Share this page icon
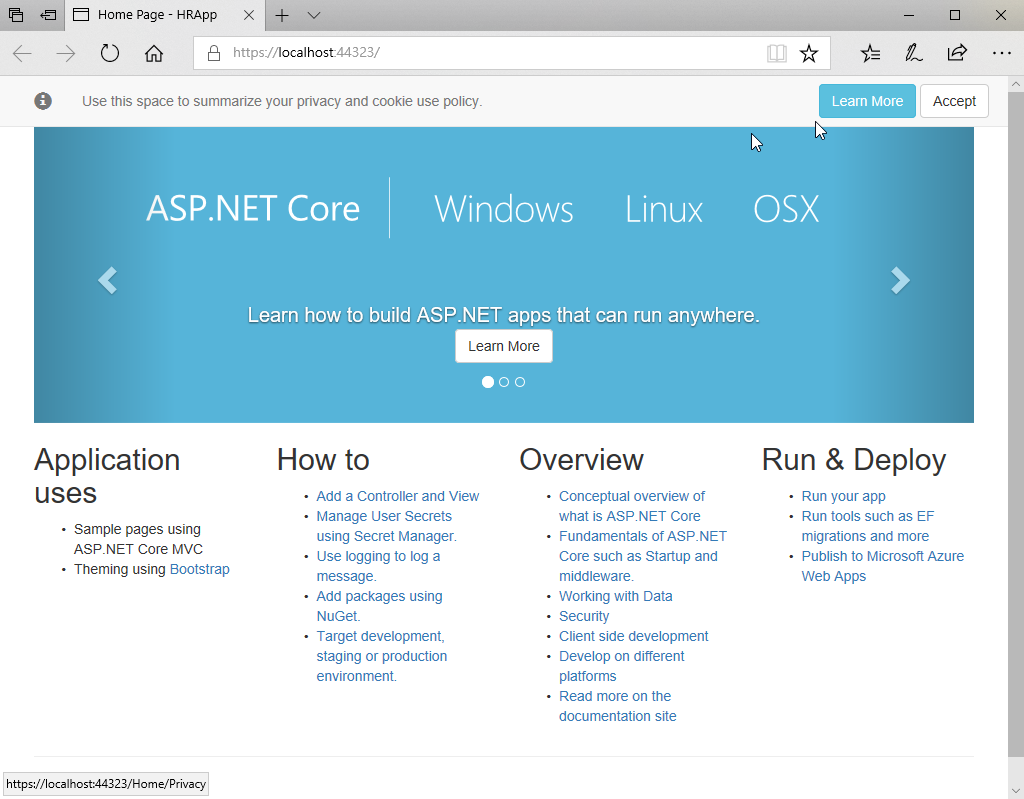The width and height of the screenshot is (1024, 799). click(957, 53)
